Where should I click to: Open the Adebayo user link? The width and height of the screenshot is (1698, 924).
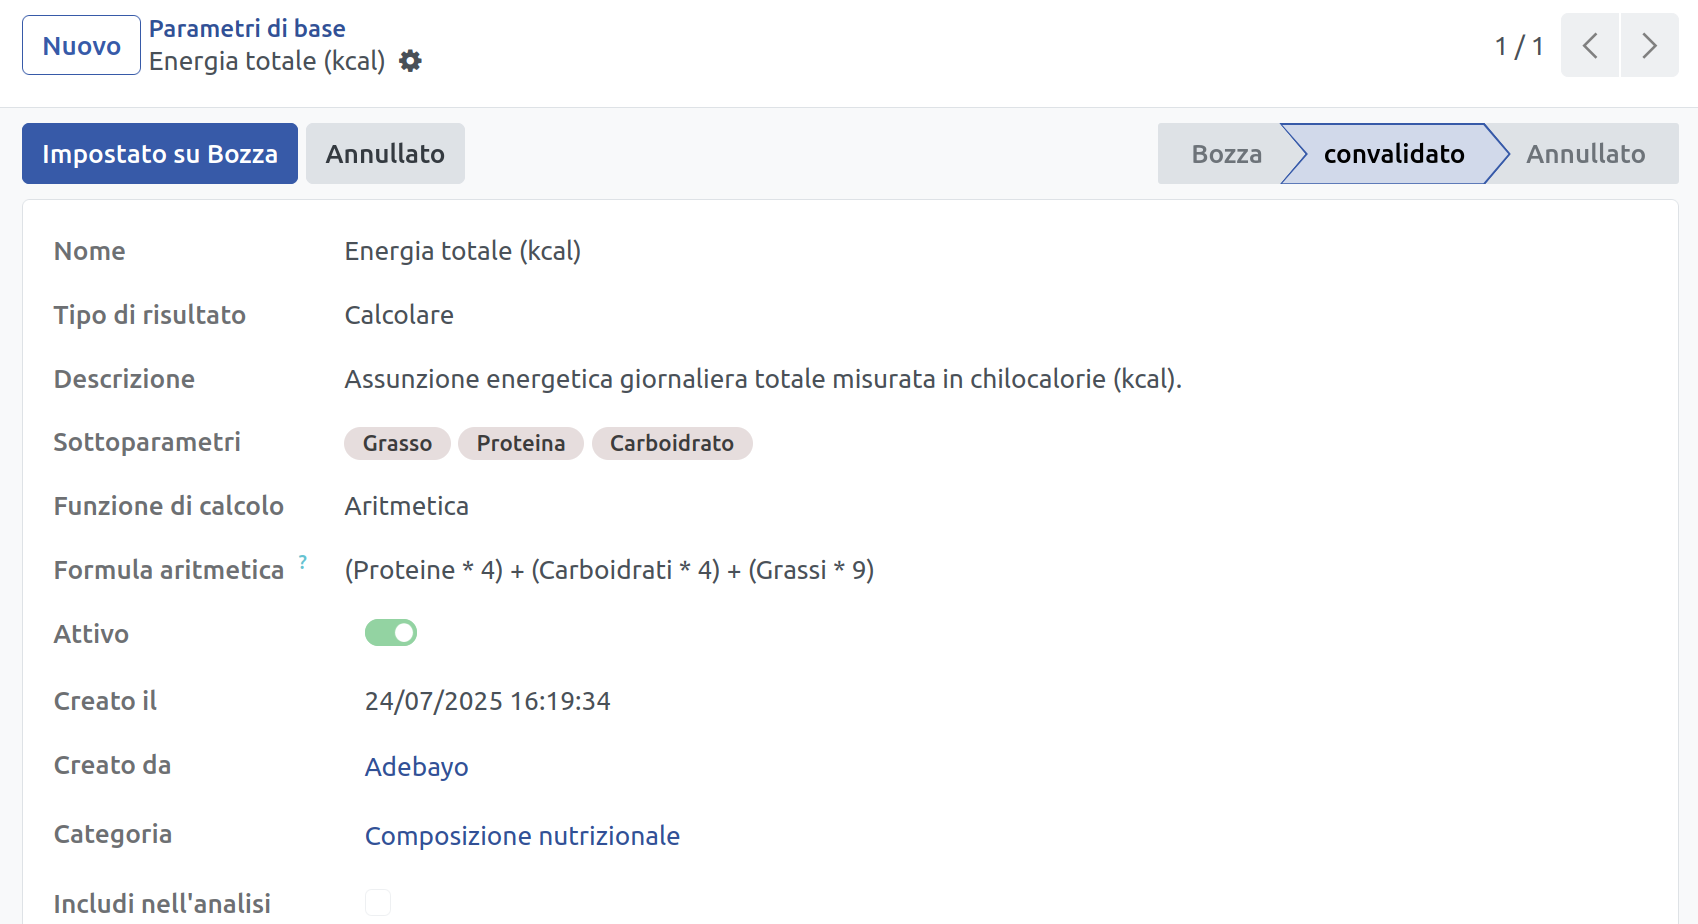coord(416,767)
